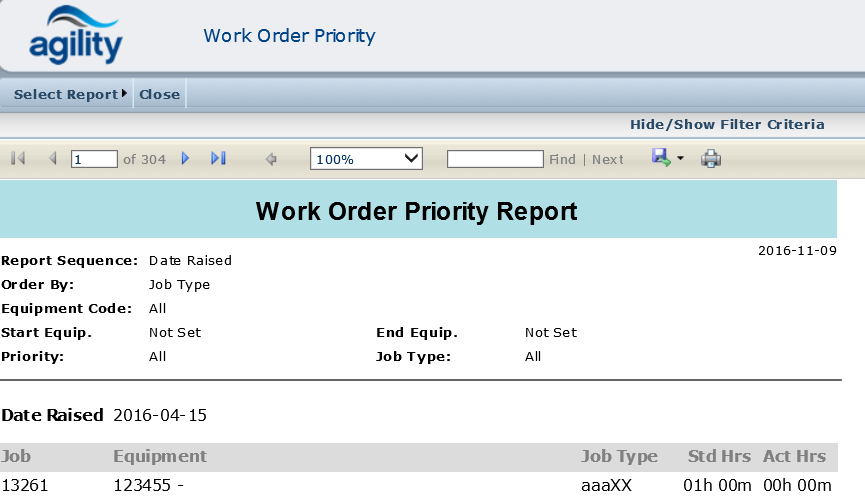The height and width of the screenshot is (504, 865).
Task: Go to first page of report
Action: pyautogui.click(x=18, y=159)
